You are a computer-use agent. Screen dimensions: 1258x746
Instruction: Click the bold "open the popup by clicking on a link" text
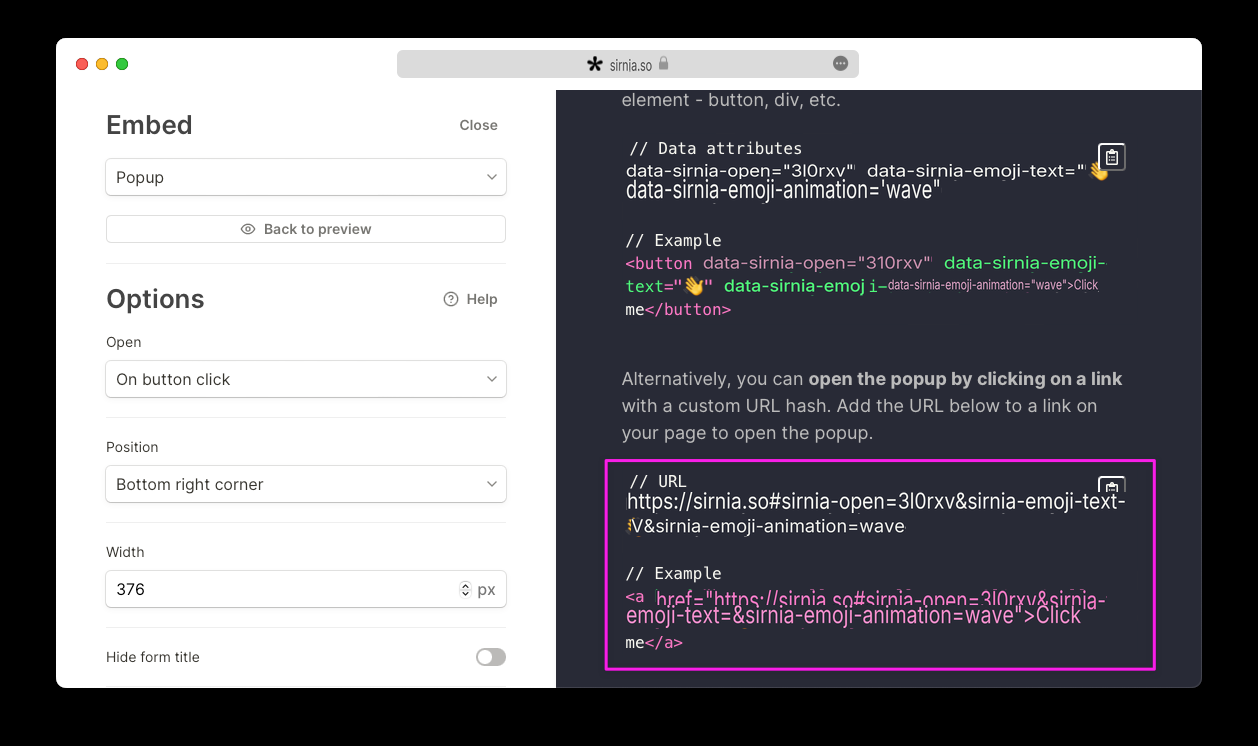coord(965,379)
